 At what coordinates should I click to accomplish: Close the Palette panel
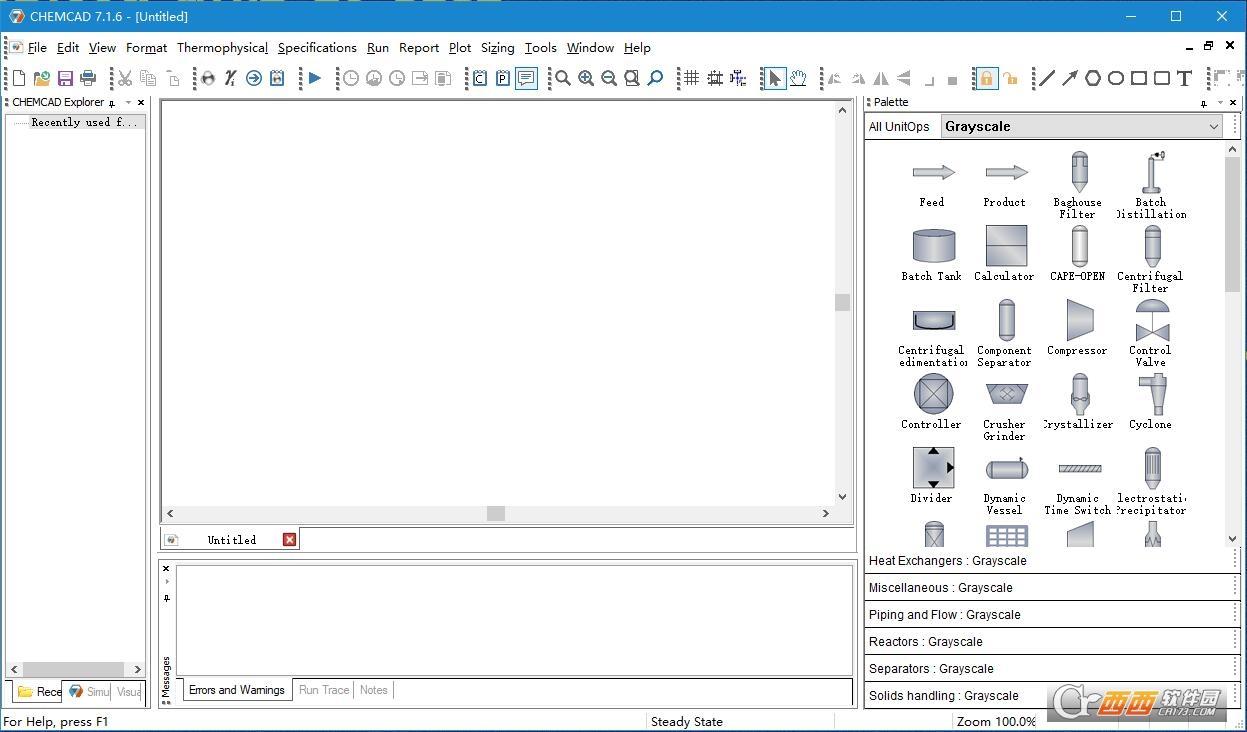1232,103
